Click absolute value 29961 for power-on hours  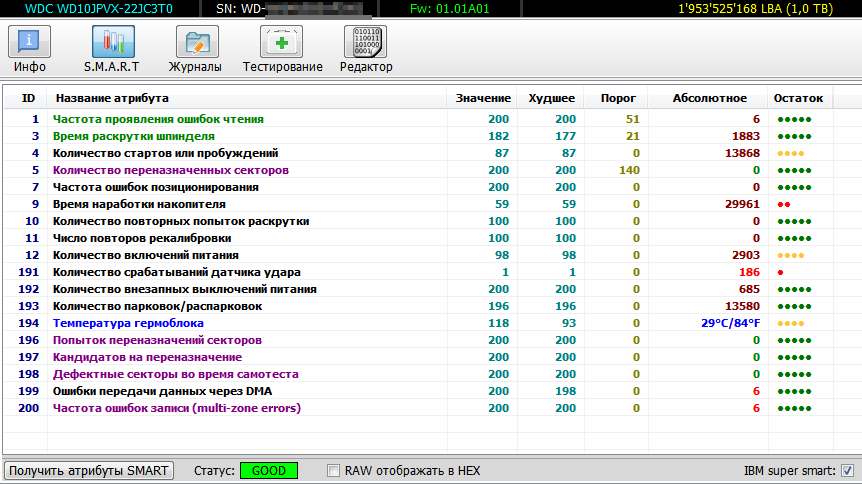pos(742,205)
